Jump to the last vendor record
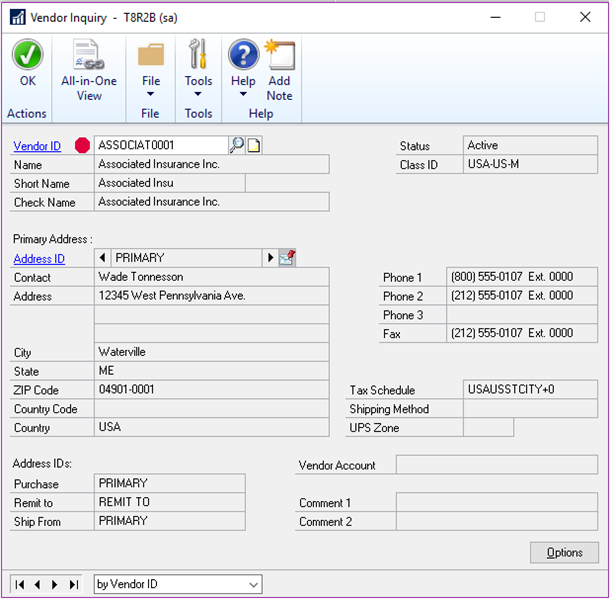The image size is (612, 600). [72, 584]
